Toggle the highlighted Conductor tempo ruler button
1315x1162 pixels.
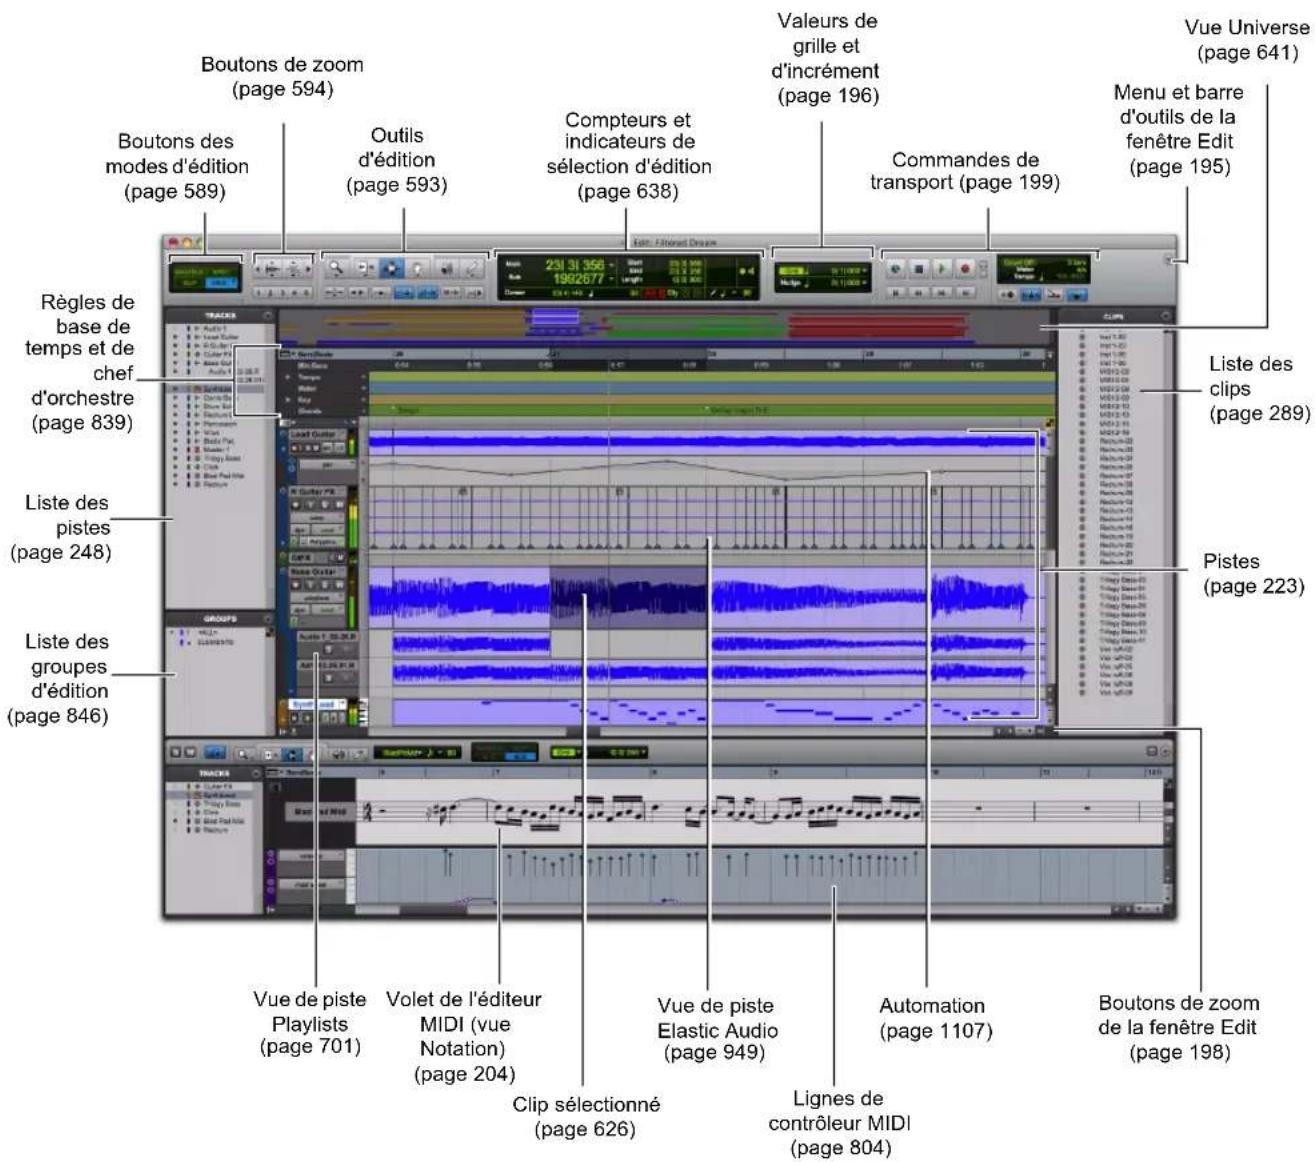click(1077, 295)
